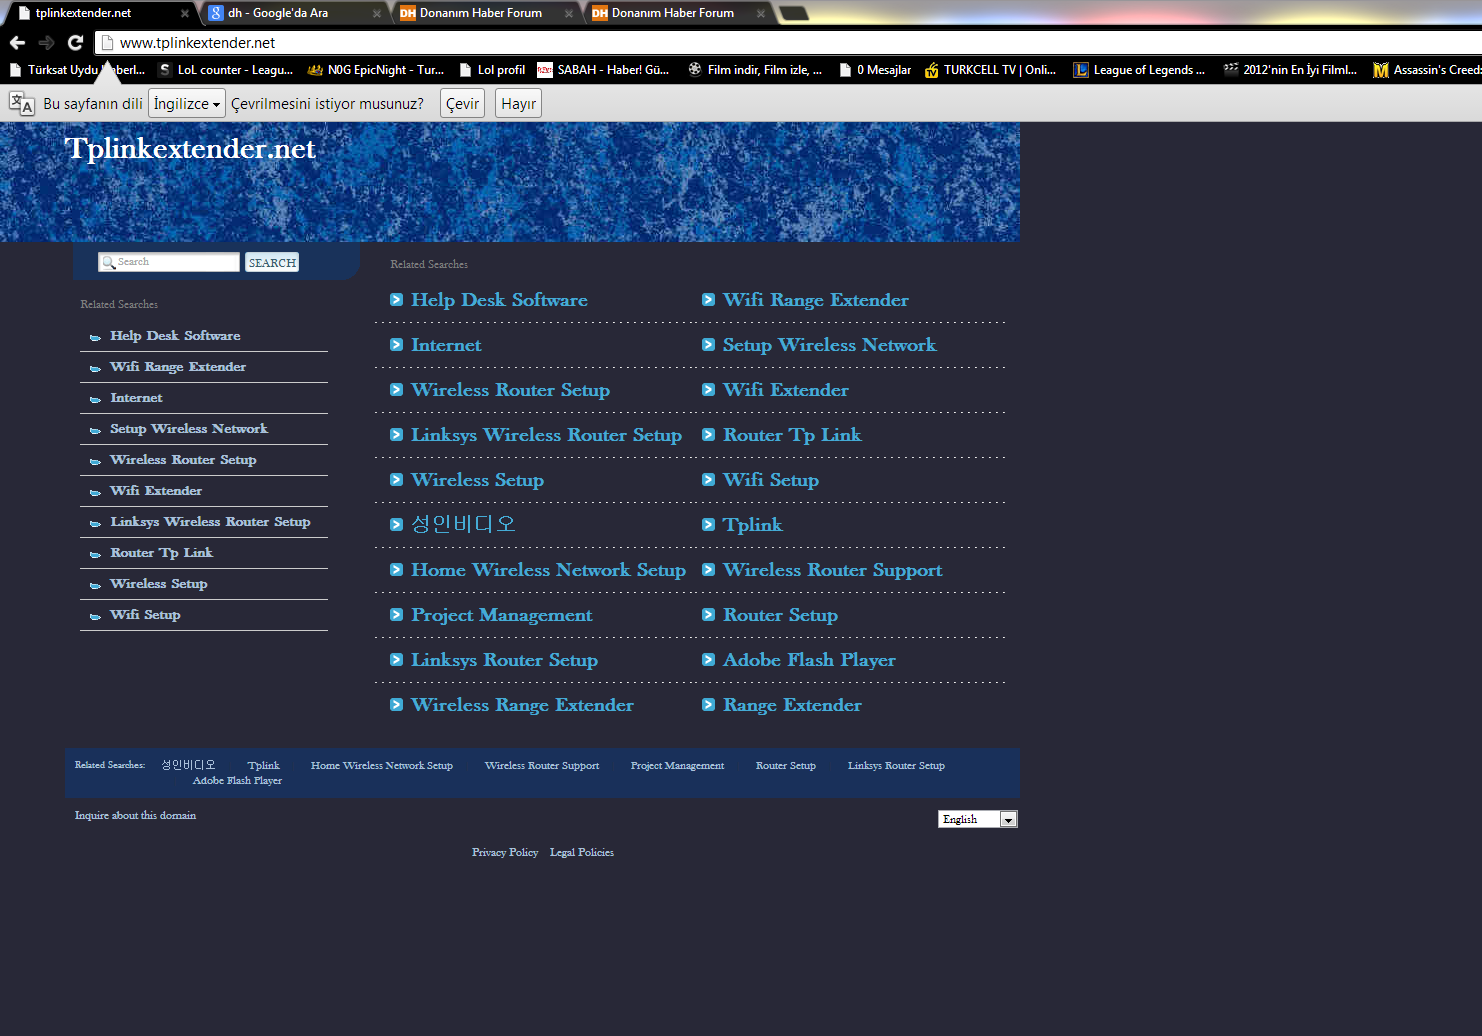Open the Assassin's Creed bookmark
Viewport: 1482px width, 1036px height.
click(1427, 70)
